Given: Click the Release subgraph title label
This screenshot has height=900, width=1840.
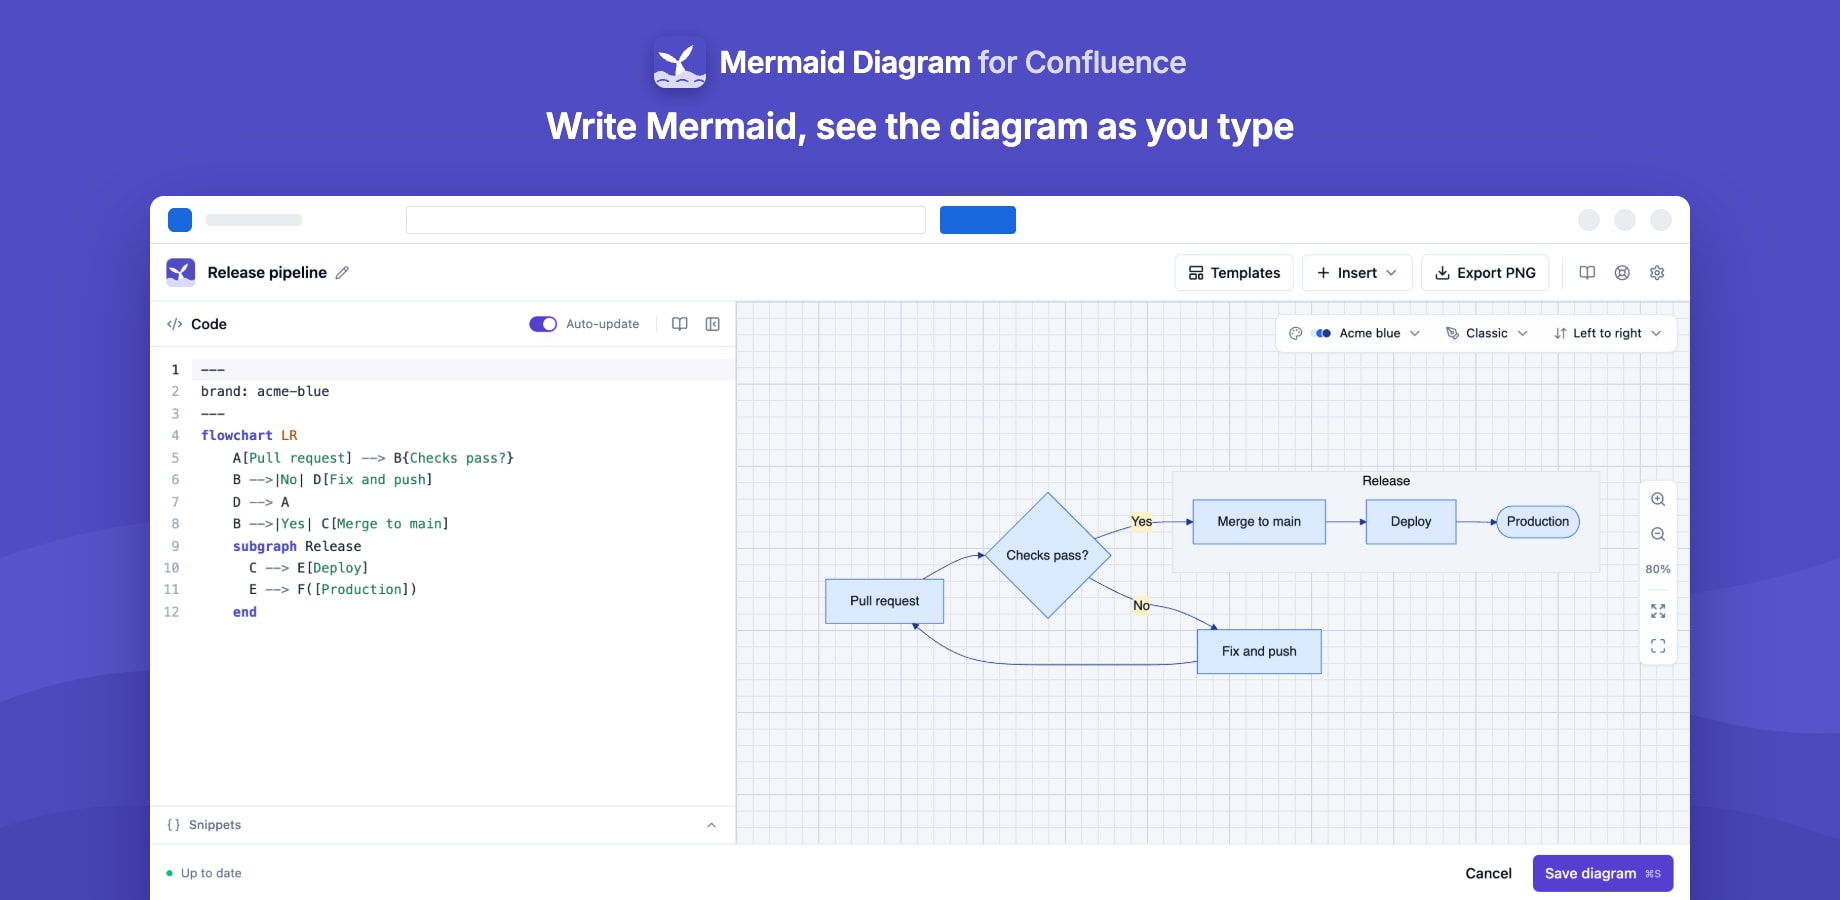Looking at the screenshot, I should click(1386, 481).
